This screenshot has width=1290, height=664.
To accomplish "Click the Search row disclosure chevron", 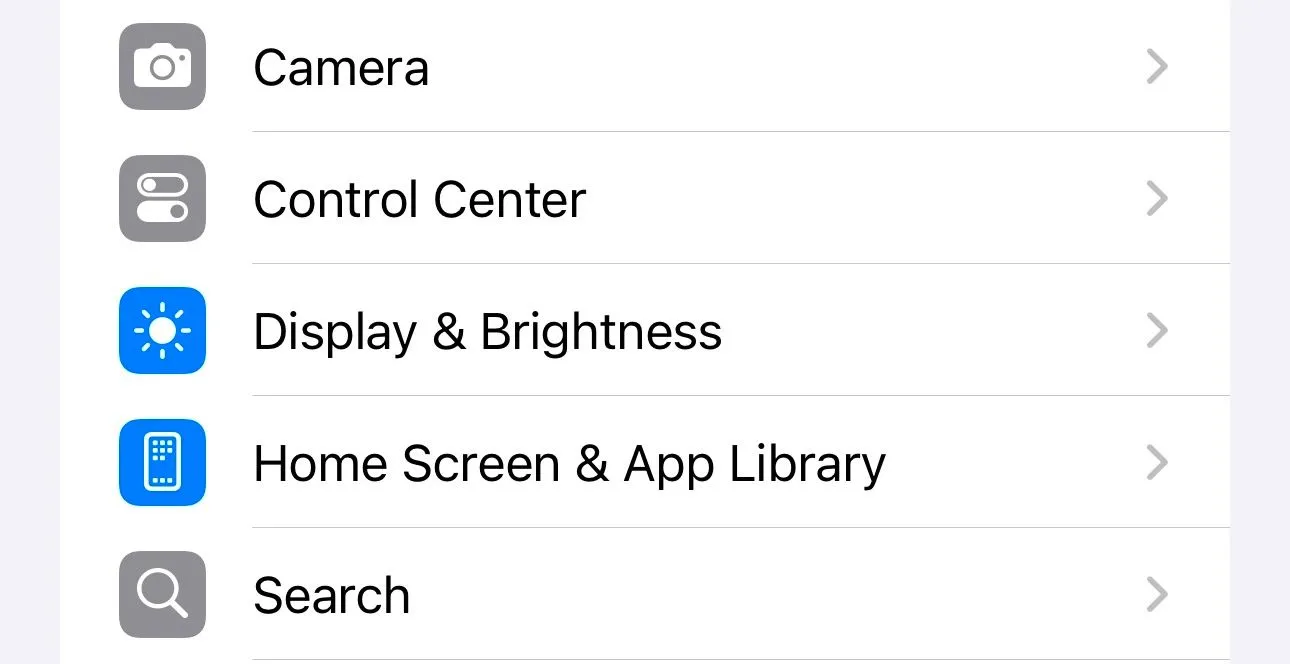I will (x=1157, y=595).
